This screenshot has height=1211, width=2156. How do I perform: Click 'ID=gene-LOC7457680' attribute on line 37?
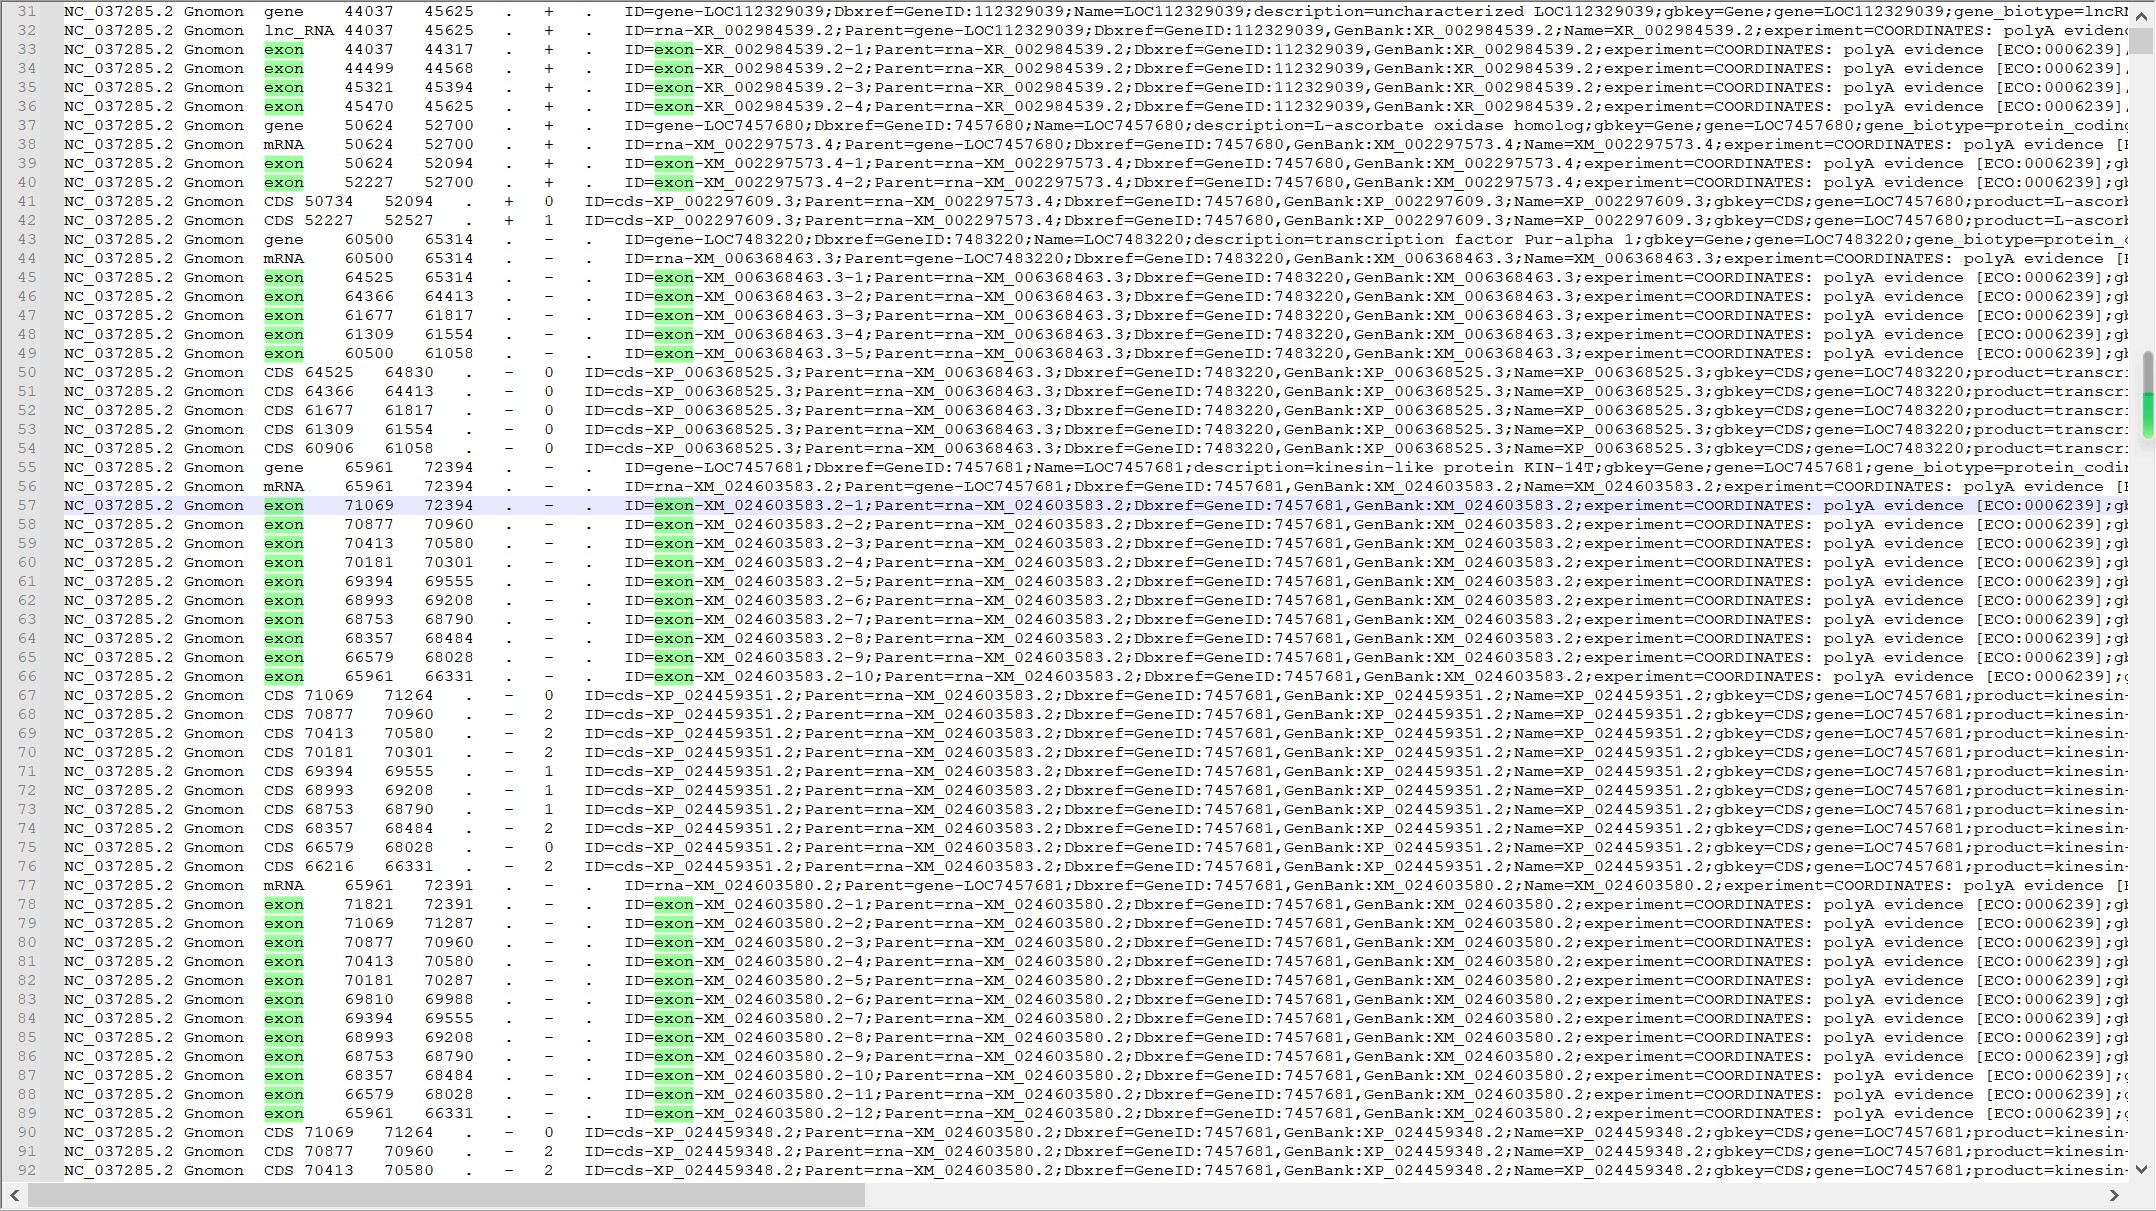(x=717, y=125)
